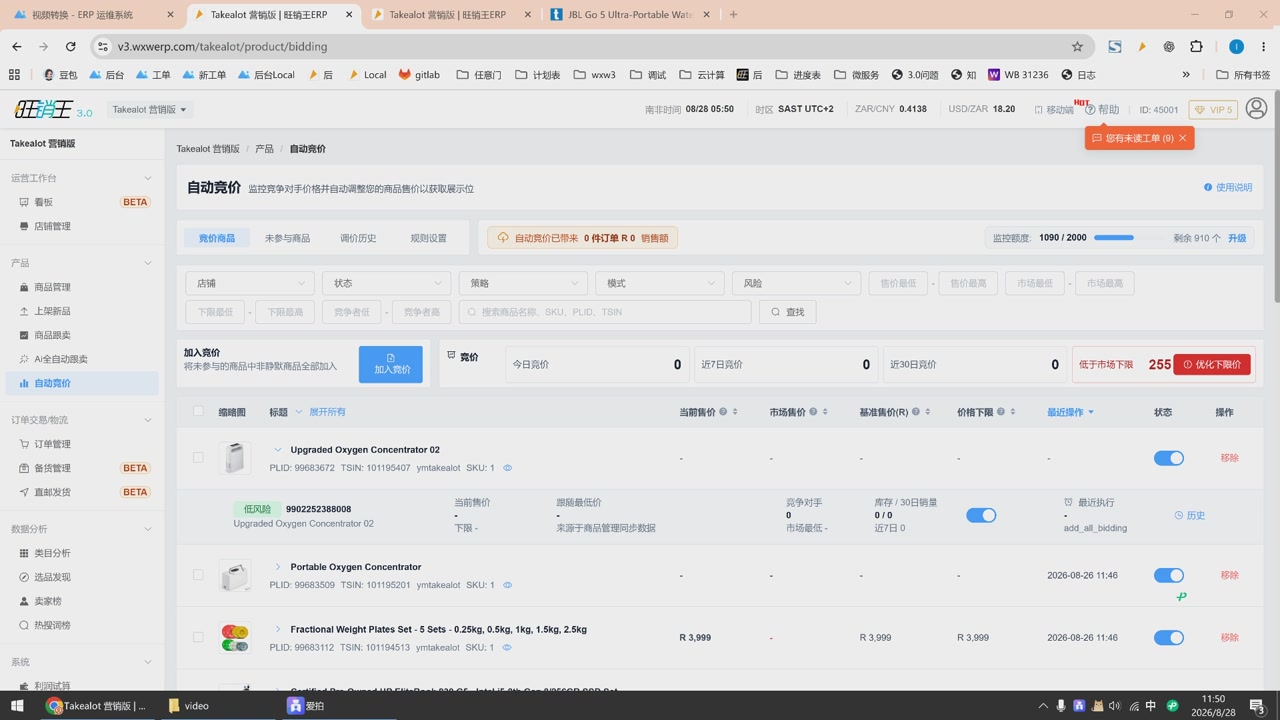Open AI全自动跟卖 in the sidebar
Screen dimensions: 1280x720
[x=82, y=359]
